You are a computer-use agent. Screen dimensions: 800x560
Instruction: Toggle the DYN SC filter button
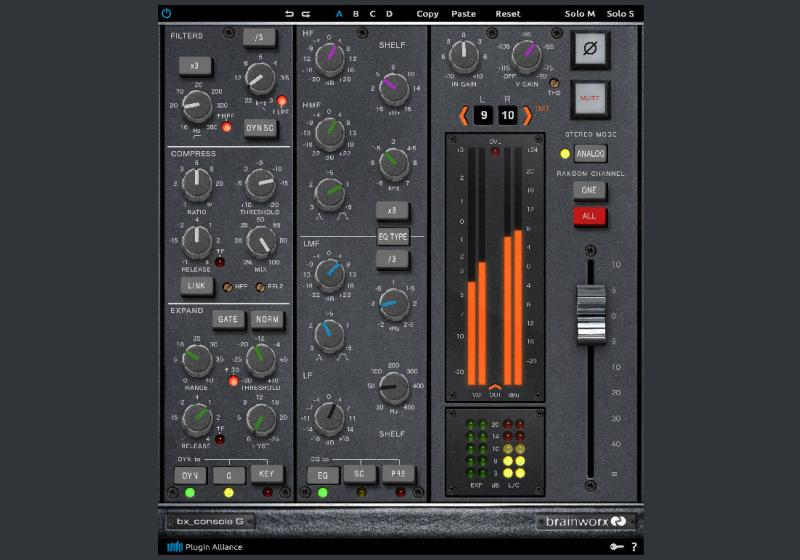click(x=260, y=128)
